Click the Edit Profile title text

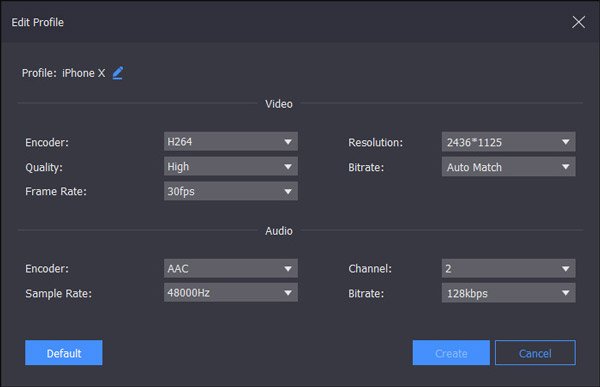38,22
